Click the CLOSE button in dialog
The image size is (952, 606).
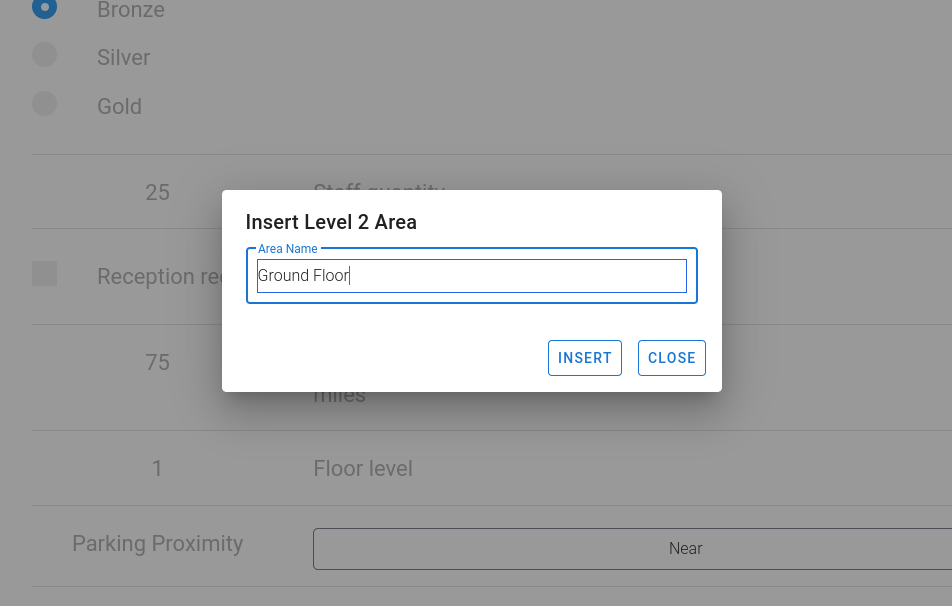tap(672, 358)
